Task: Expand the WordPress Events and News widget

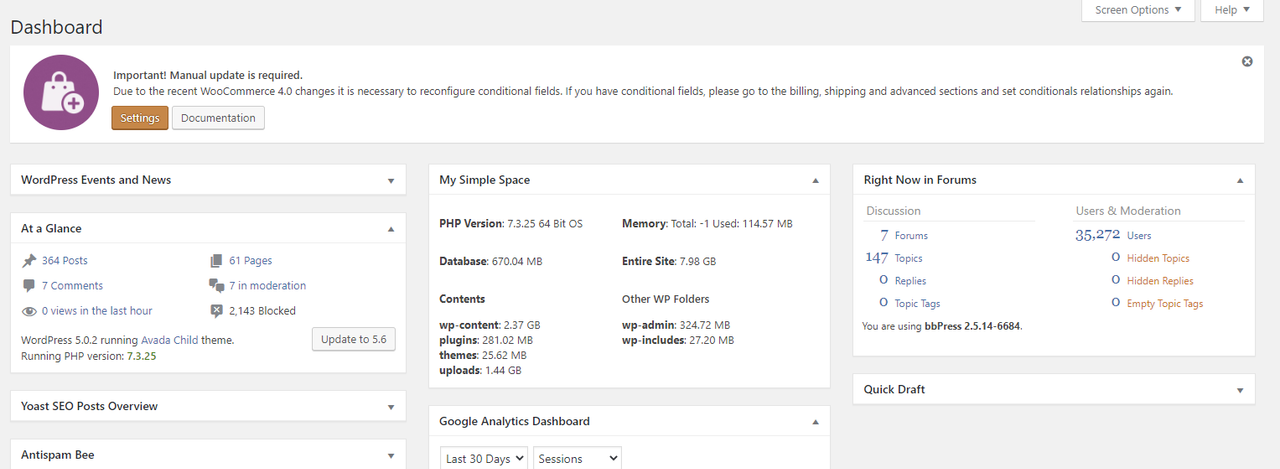Action: click(391, 181)
